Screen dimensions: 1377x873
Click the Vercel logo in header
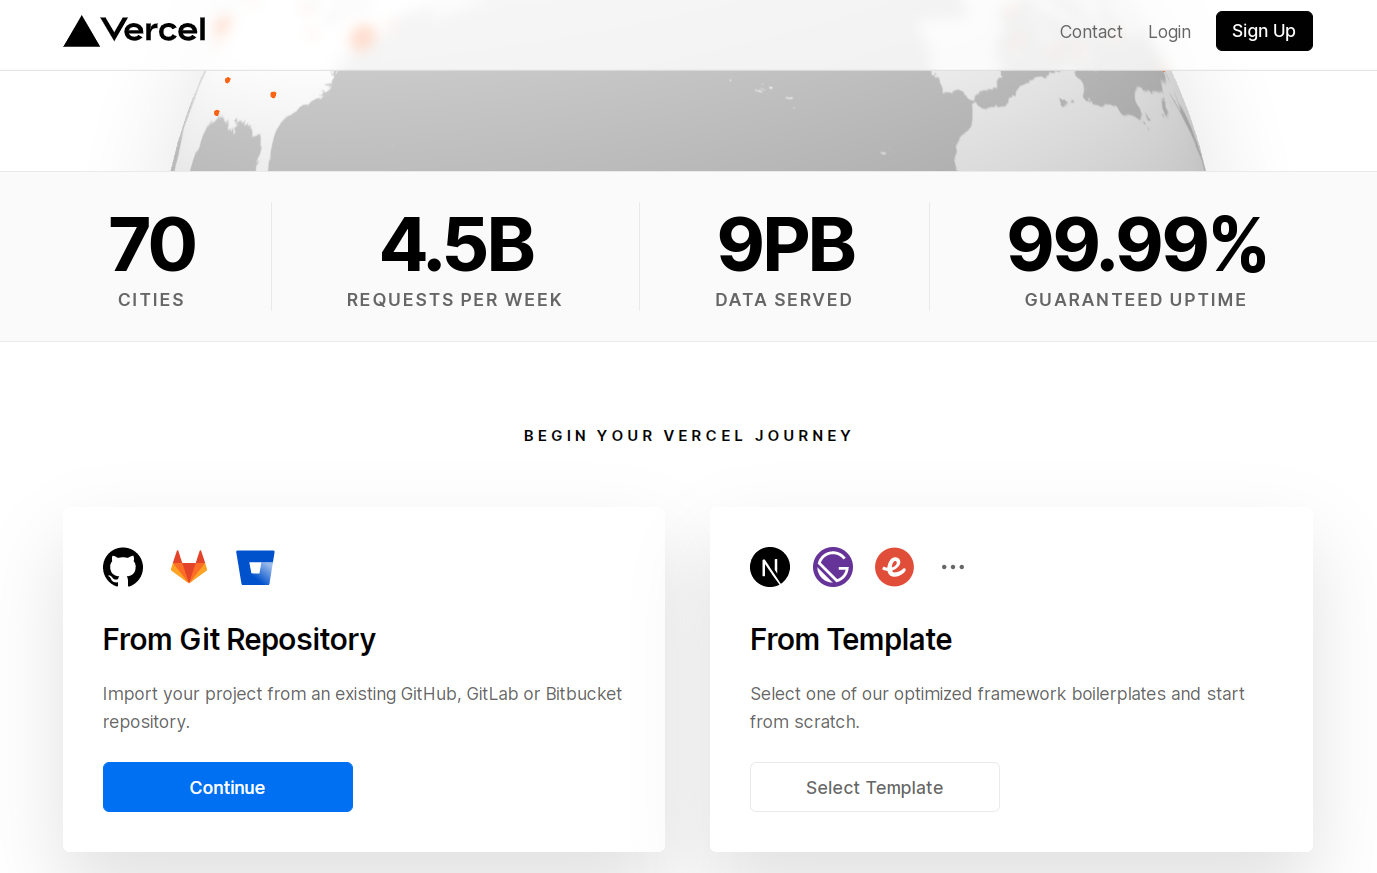pyautogui.click(x=135, y=31)
